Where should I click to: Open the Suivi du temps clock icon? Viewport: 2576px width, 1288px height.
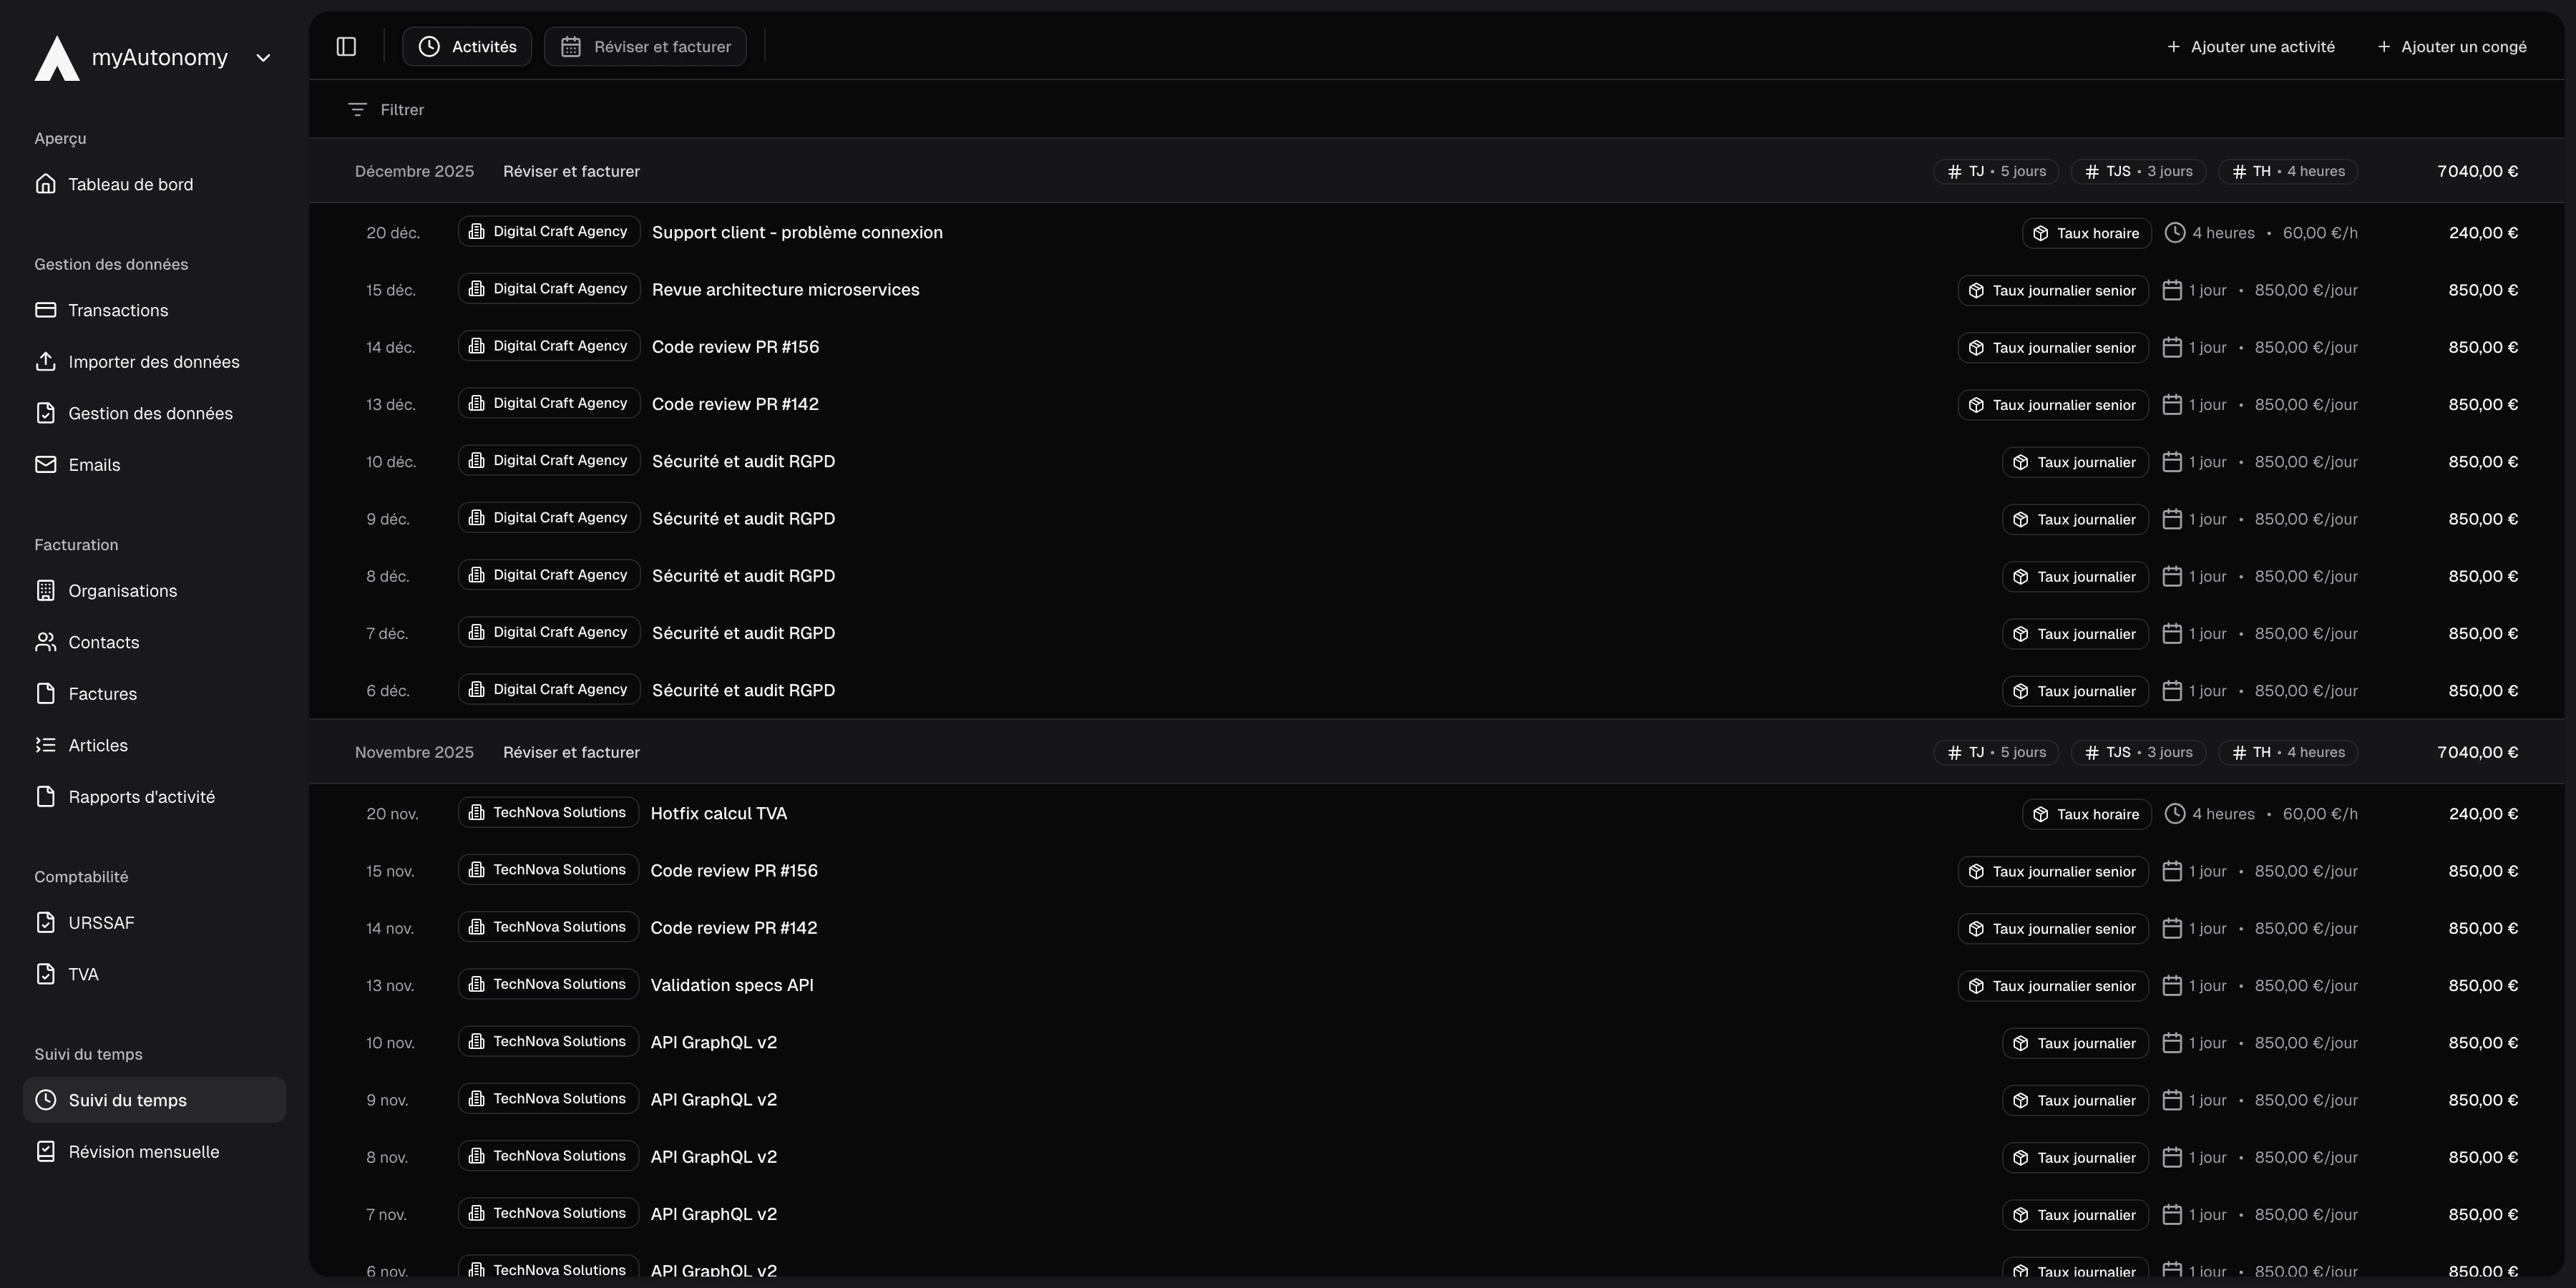coord(46,1099)
